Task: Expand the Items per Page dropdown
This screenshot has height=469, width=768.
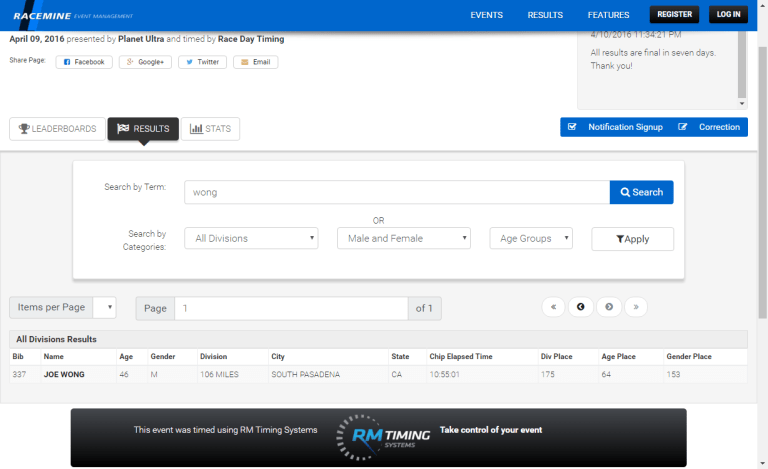Action: coord(104,308)
